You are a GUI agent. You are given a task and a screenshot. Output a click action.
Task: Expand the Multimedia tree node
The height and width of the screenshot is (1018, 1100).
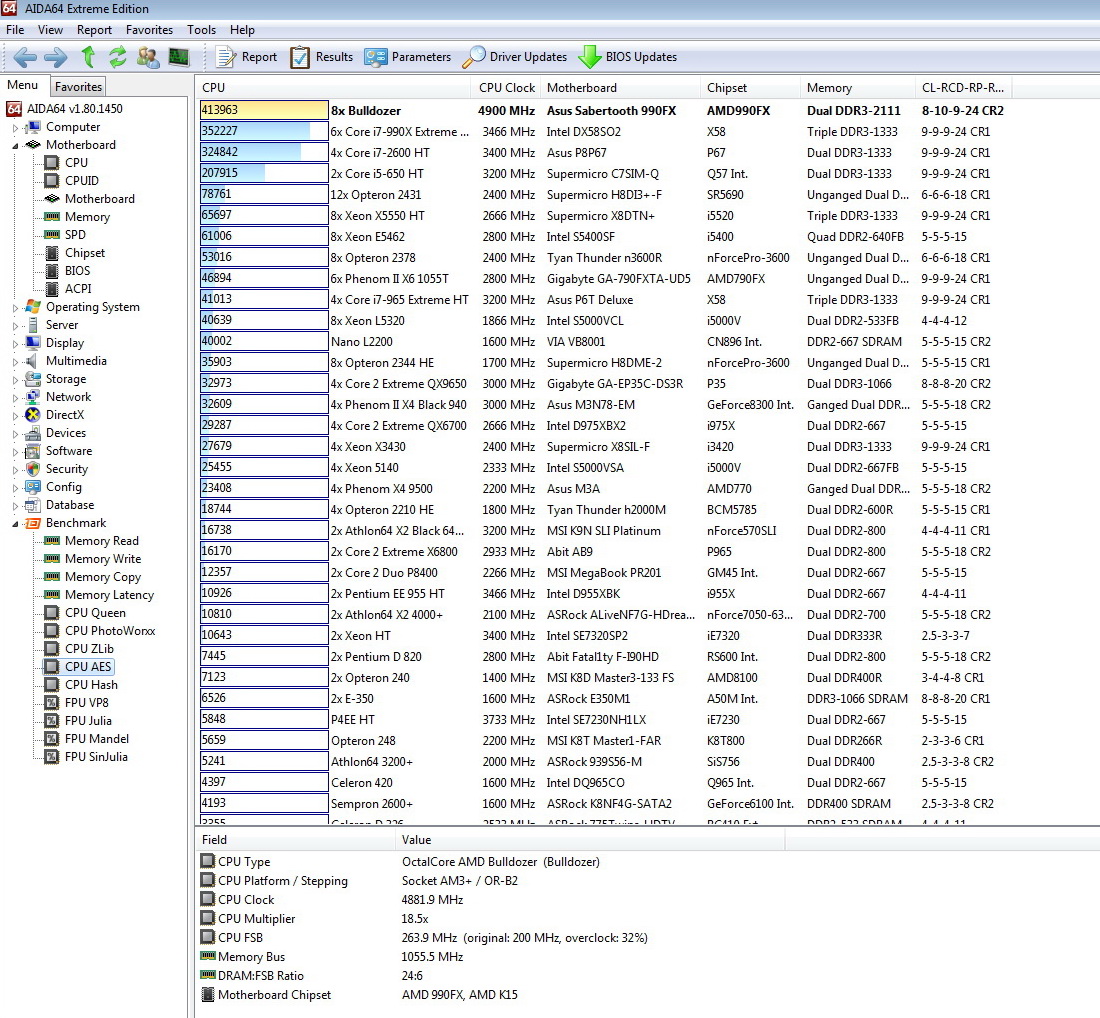tap(15, 361)
